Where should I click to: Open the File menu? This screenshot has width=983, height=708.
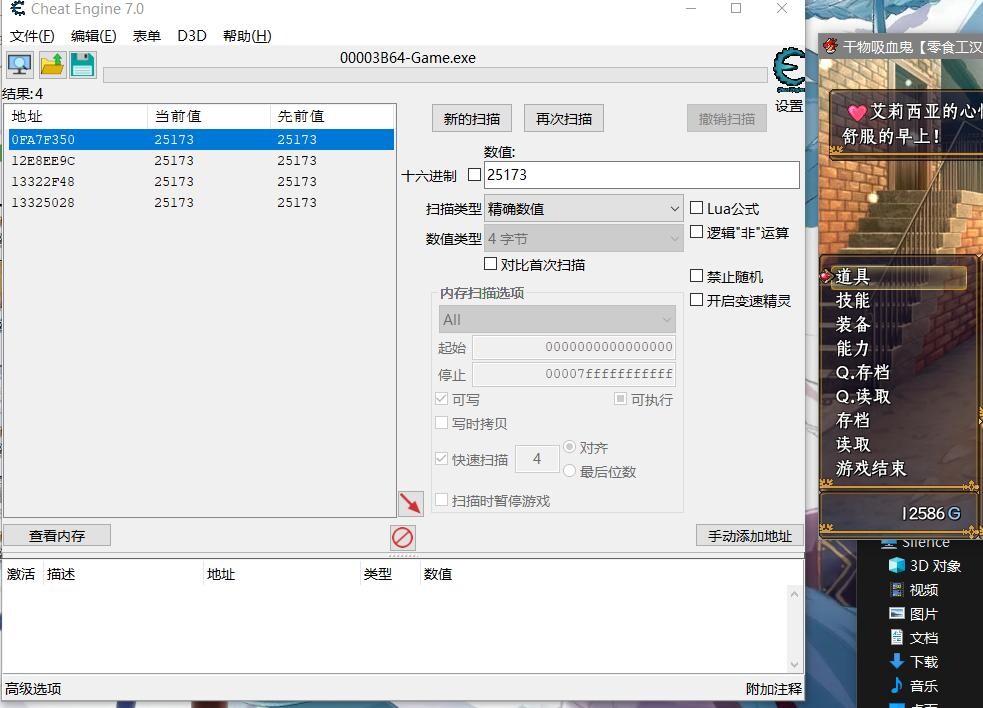point(31,36)
